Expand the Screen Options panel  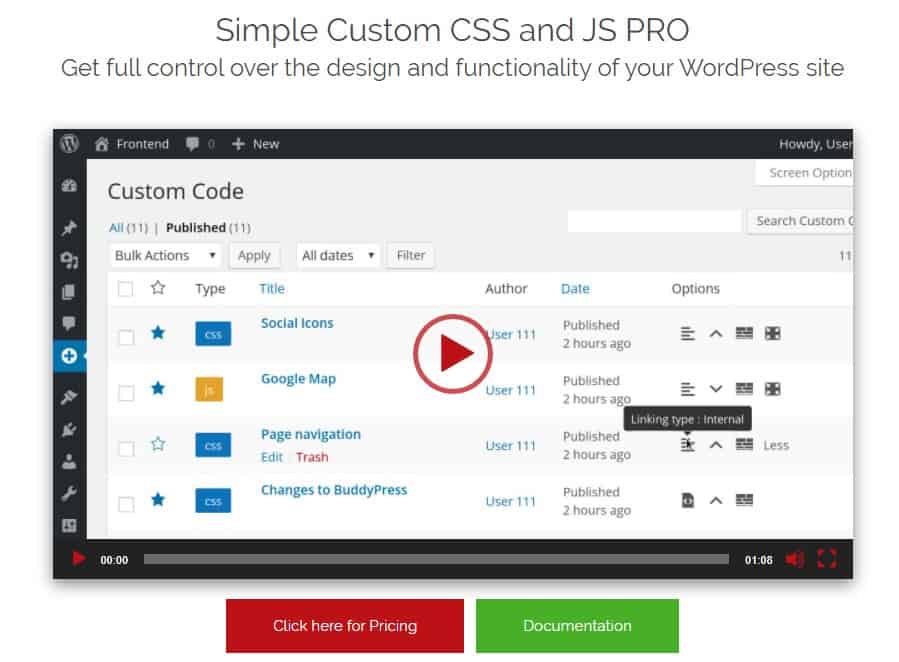tap(805, 173)
